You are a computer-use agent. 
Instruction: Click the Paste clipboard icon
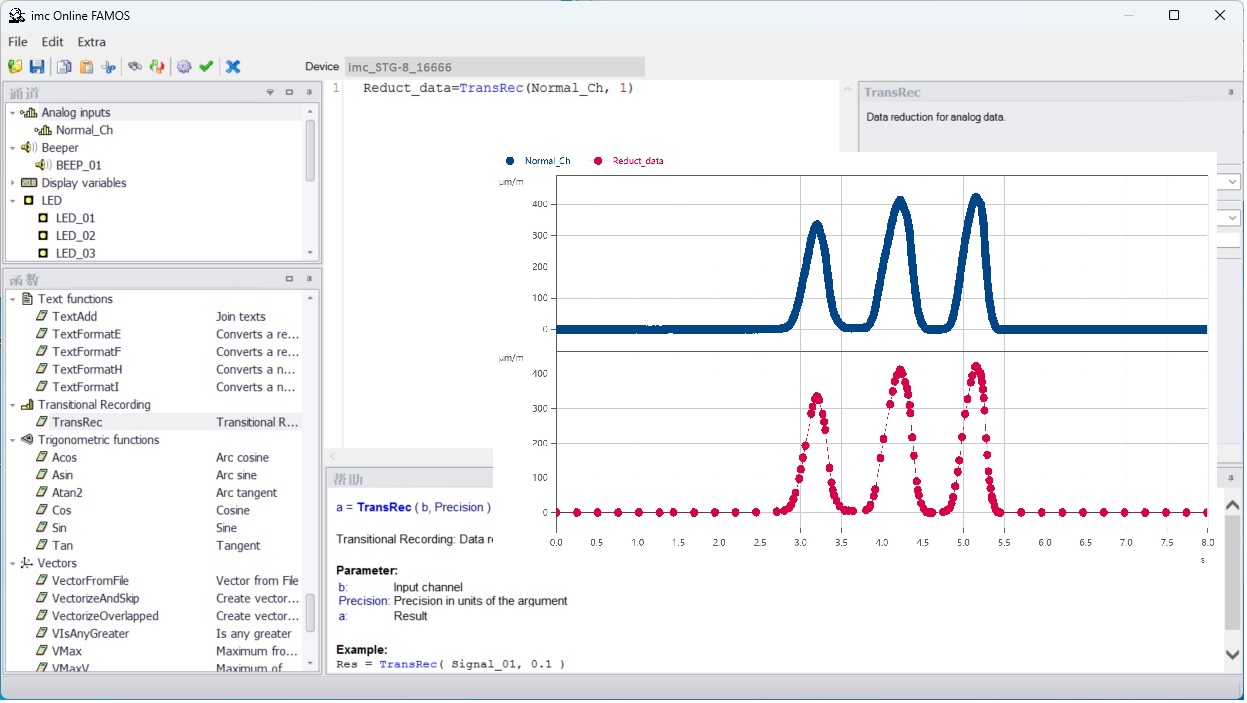(86, 67)
